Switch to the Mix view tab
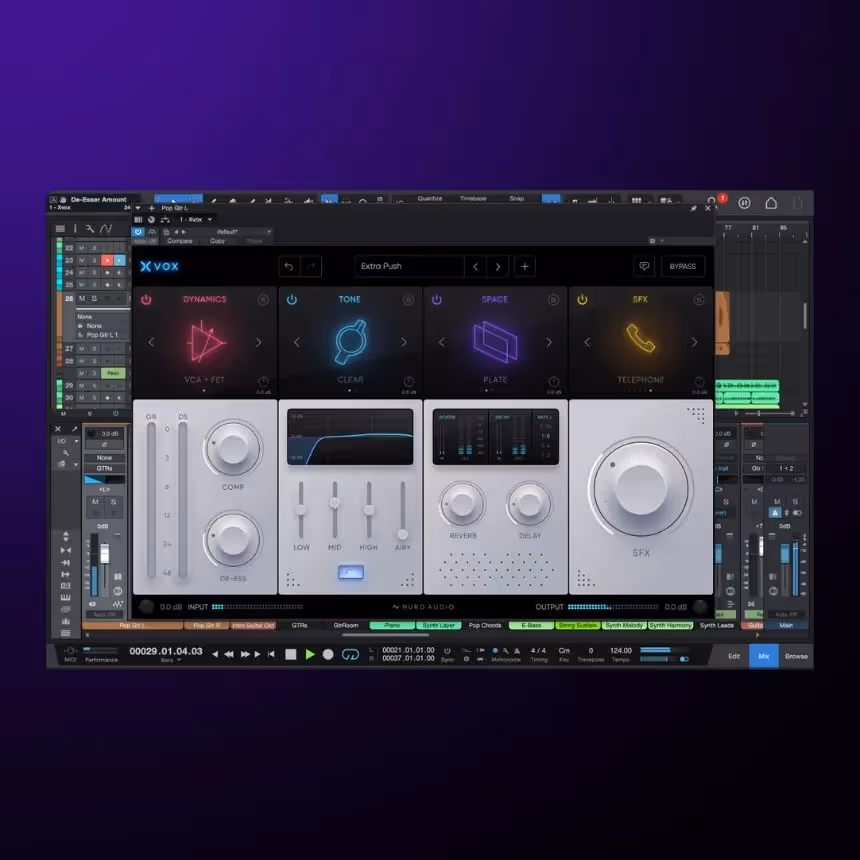The width and height of the screenshot is (860, 860). (763, 656)
